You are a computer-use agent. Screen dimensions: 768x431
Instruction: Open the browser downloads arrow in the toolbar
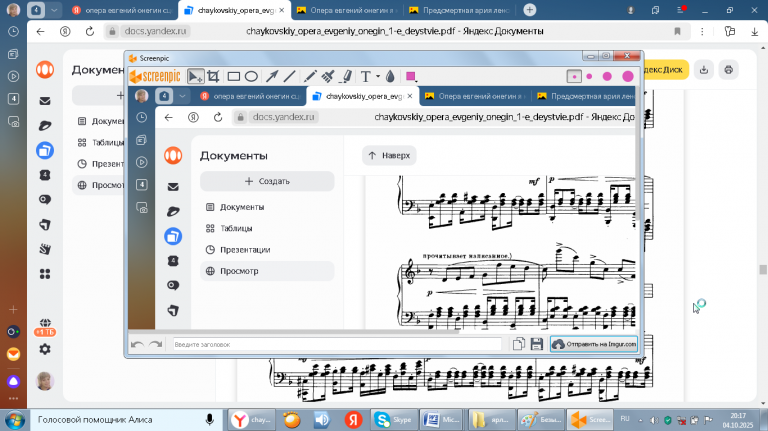click(754, 31)
